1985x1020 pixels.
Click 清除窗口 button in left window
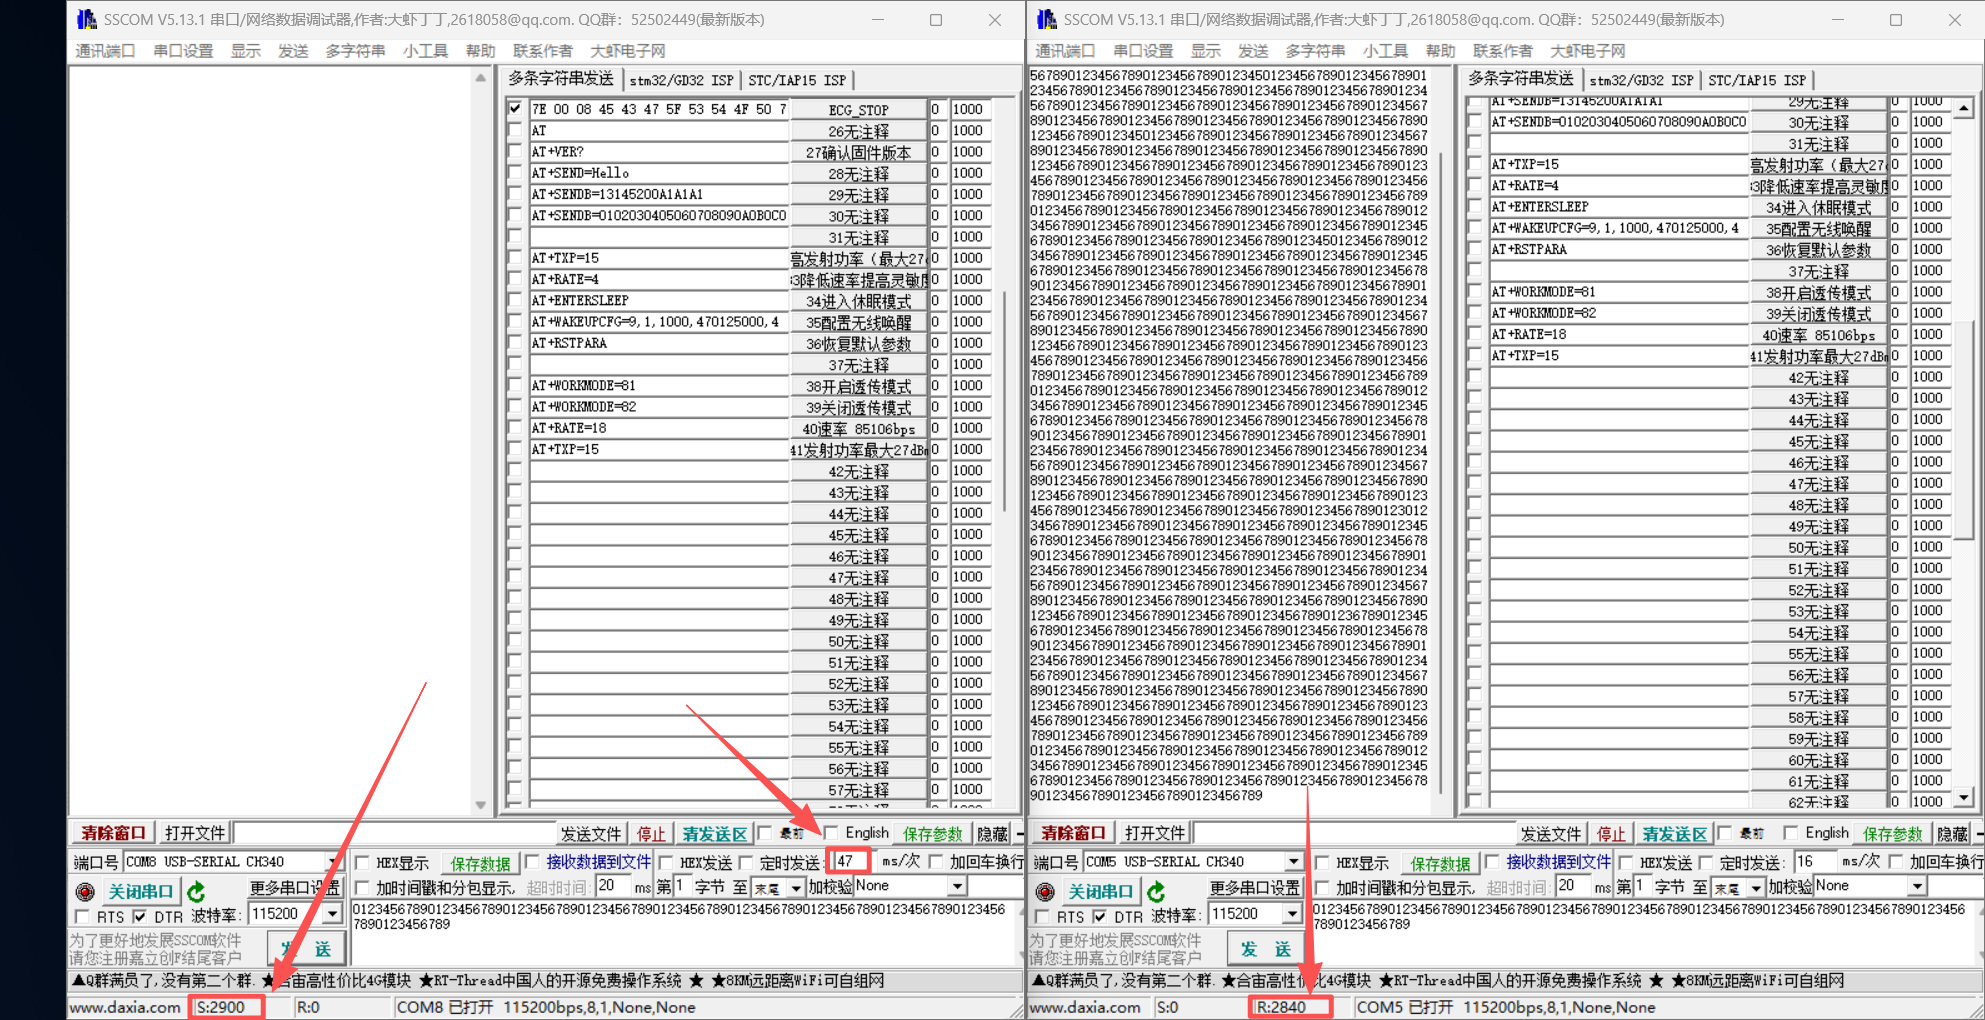pyautogui.click(x=113, y=833)
